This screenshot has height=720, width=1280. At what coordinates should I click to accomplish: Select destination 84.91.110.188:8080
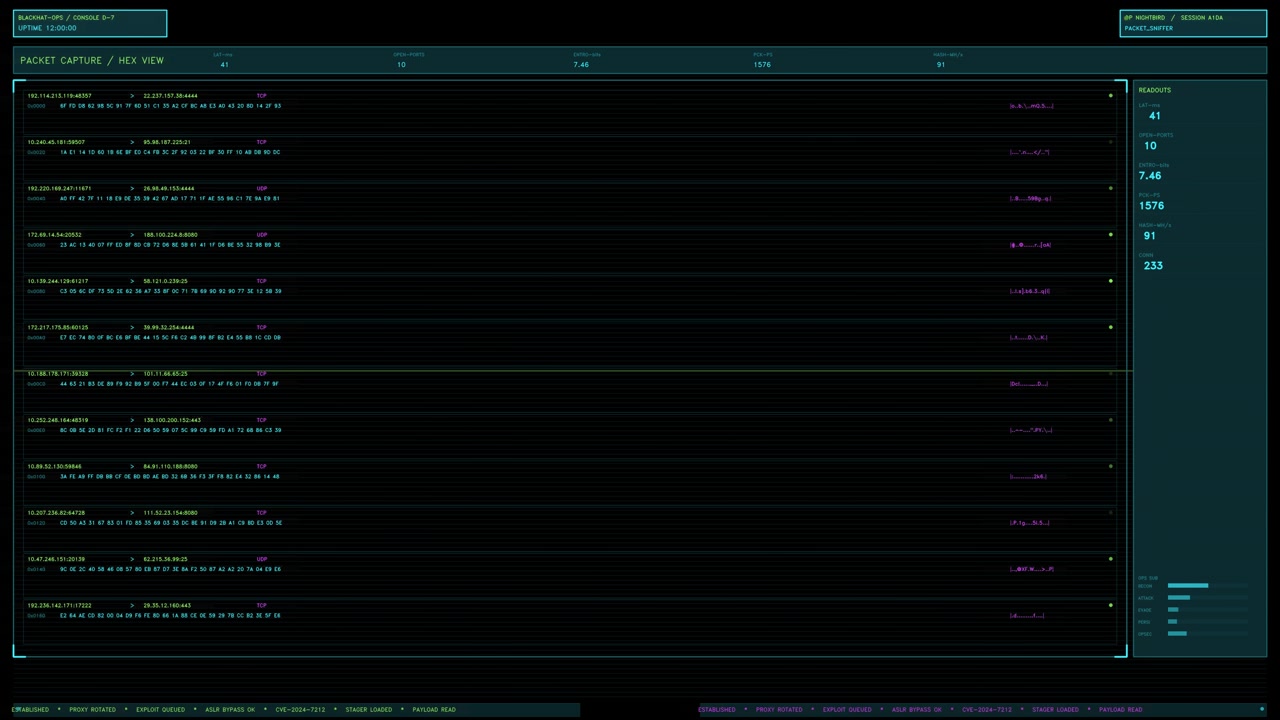[x=170, y=466]
